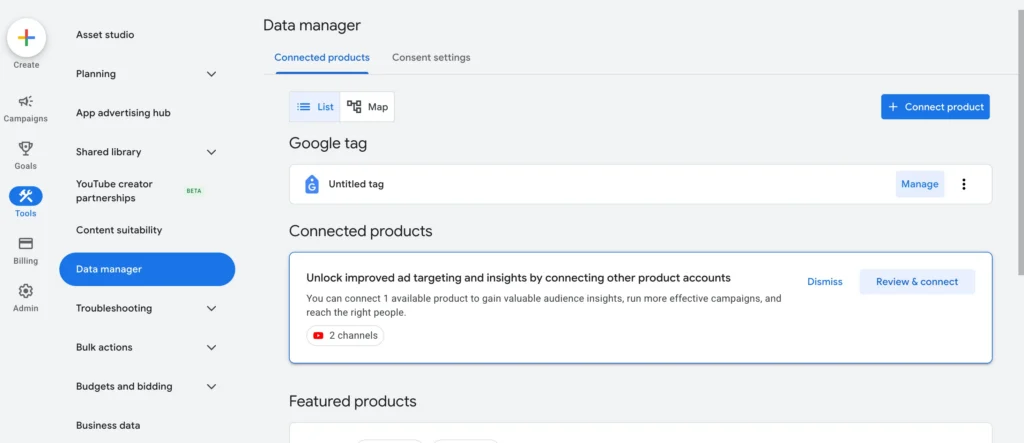The image size is (1024, 443).
Task: Open Campaigns via the megaphone icon
Action: (25, 101)
